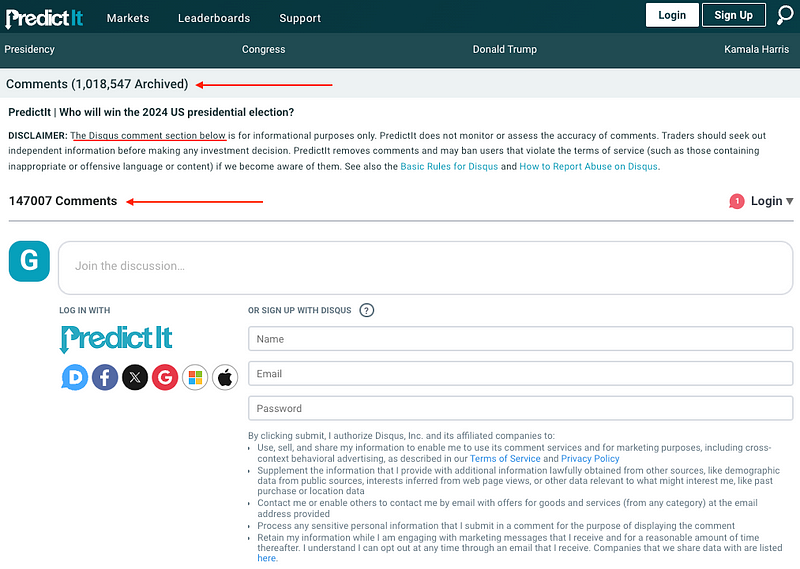Log in with the PredictIt logo
Image resolution: width=800 pixels, height=569 pixels.
point(116,339)
